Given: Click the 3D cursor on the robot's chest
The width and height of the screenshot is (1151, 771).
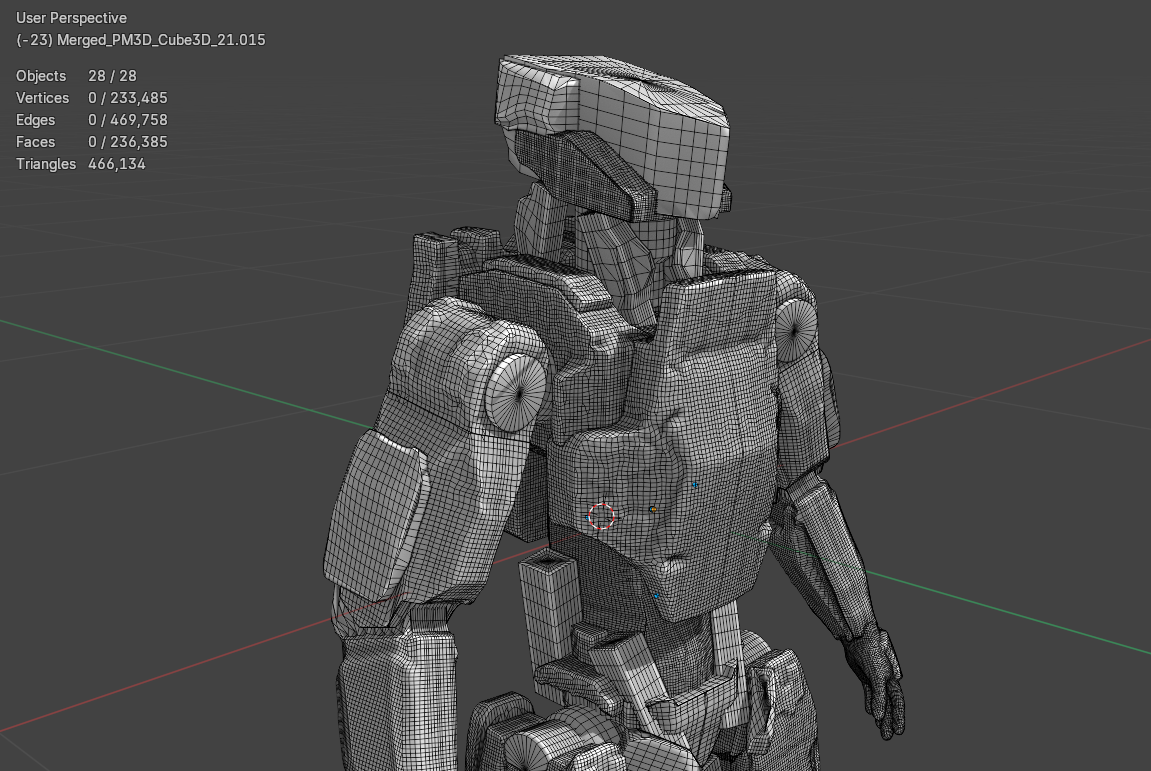Looking at the screenshot, I should click(600, 517).
